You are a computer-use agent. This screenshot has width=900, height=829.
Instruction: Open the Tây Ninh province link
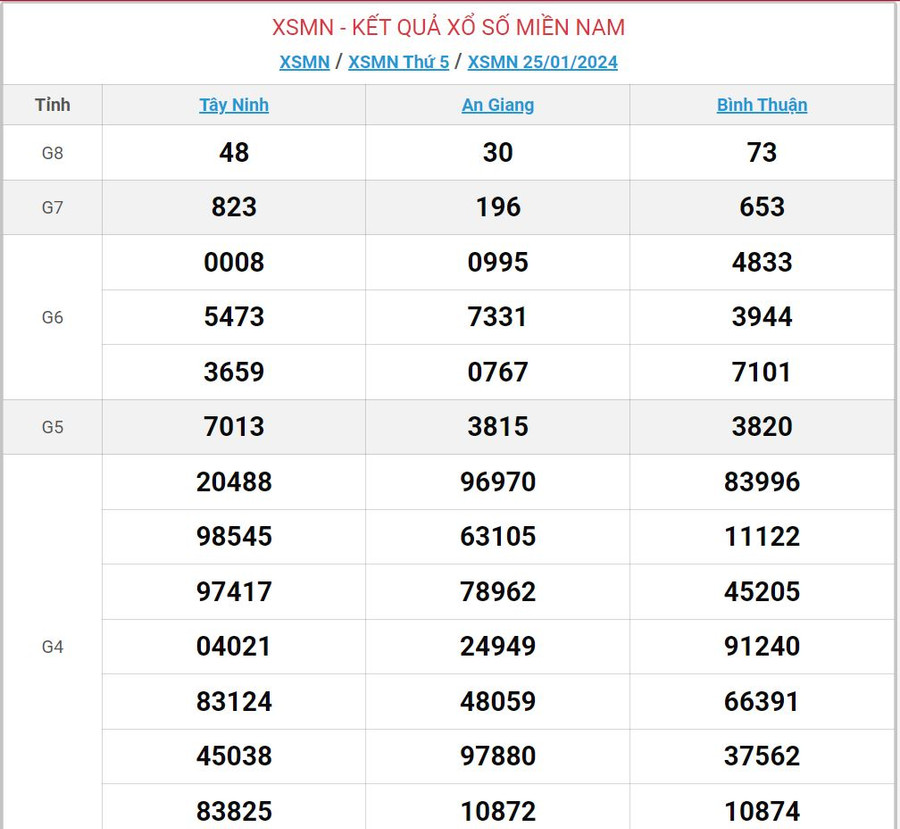click(x=234, y=105)
